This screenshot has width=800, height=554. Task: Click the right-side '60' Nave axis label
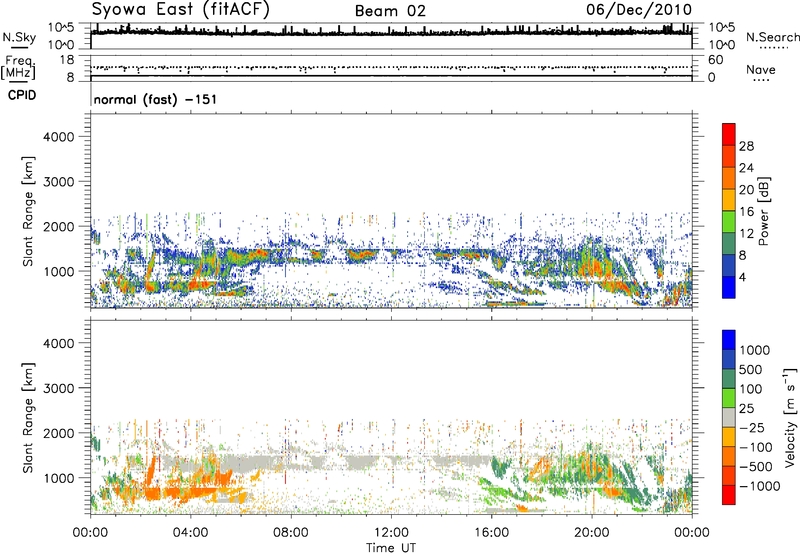pyautogui.click(x=715, y=60)
